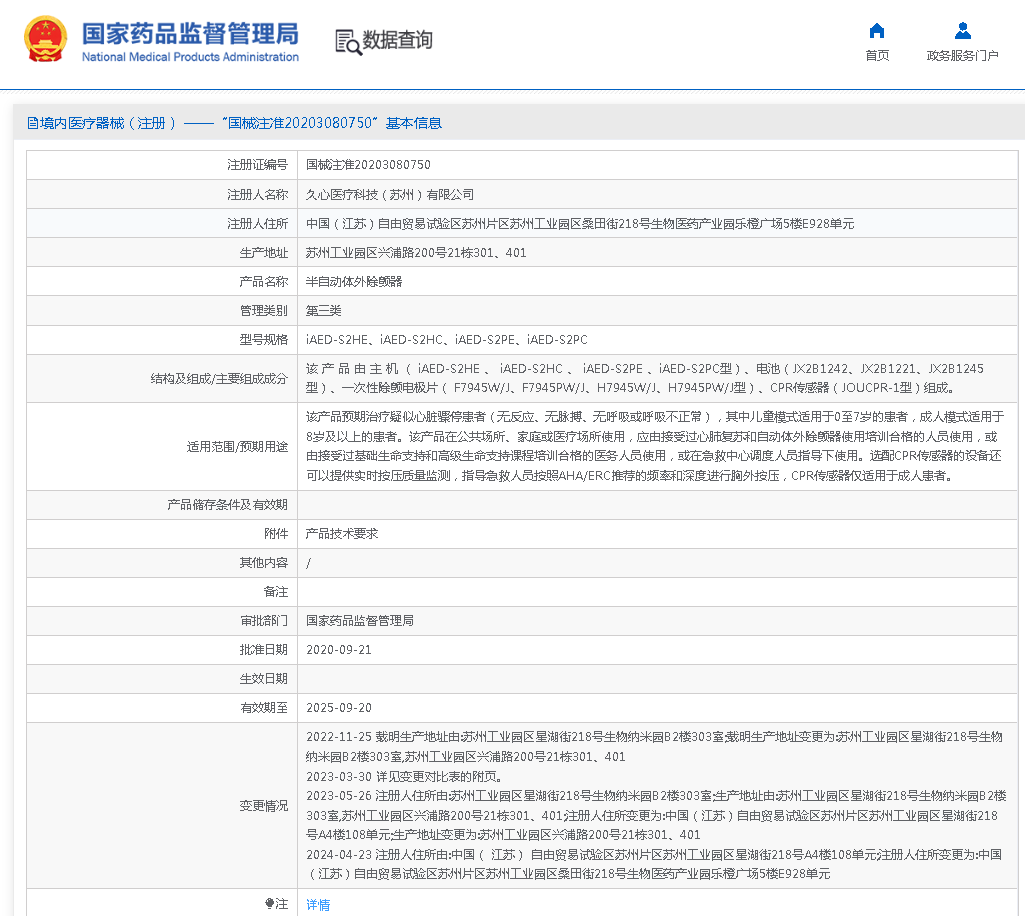The height and width of the screenshot is (916, 1025).
Task: Click the 产品技术要求 attachment cell
Action: pos(341,534)
